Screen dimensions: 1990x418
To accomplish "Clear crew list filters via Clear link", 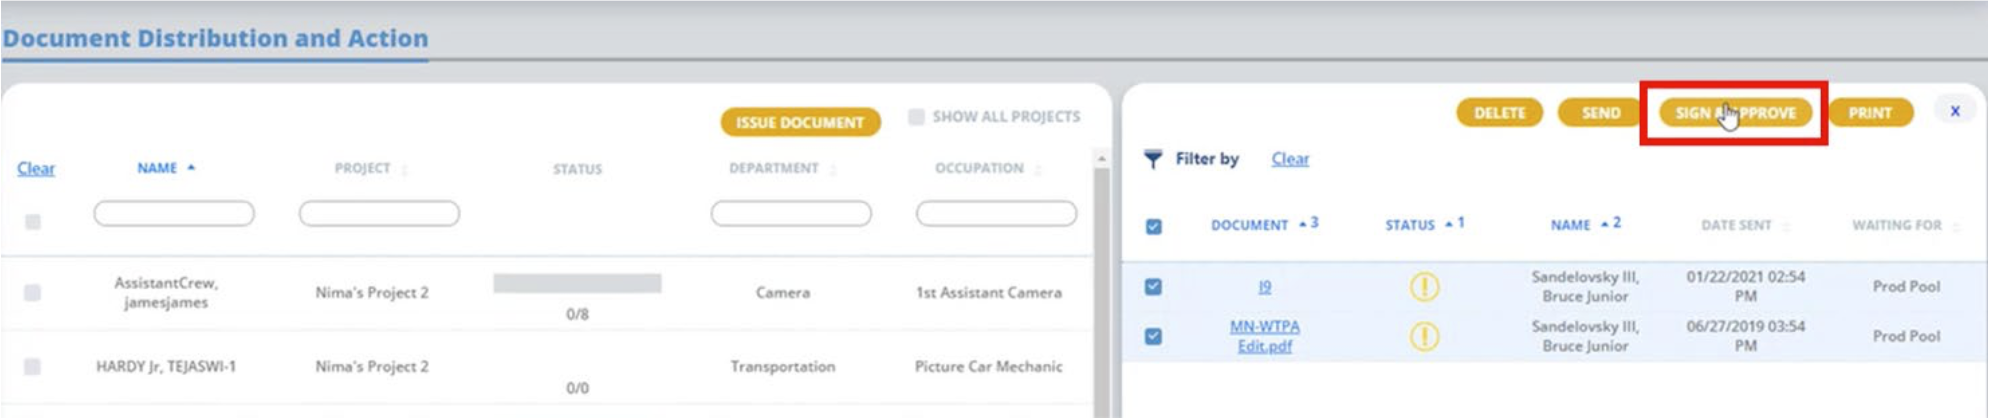I will [x=36, y=168].
